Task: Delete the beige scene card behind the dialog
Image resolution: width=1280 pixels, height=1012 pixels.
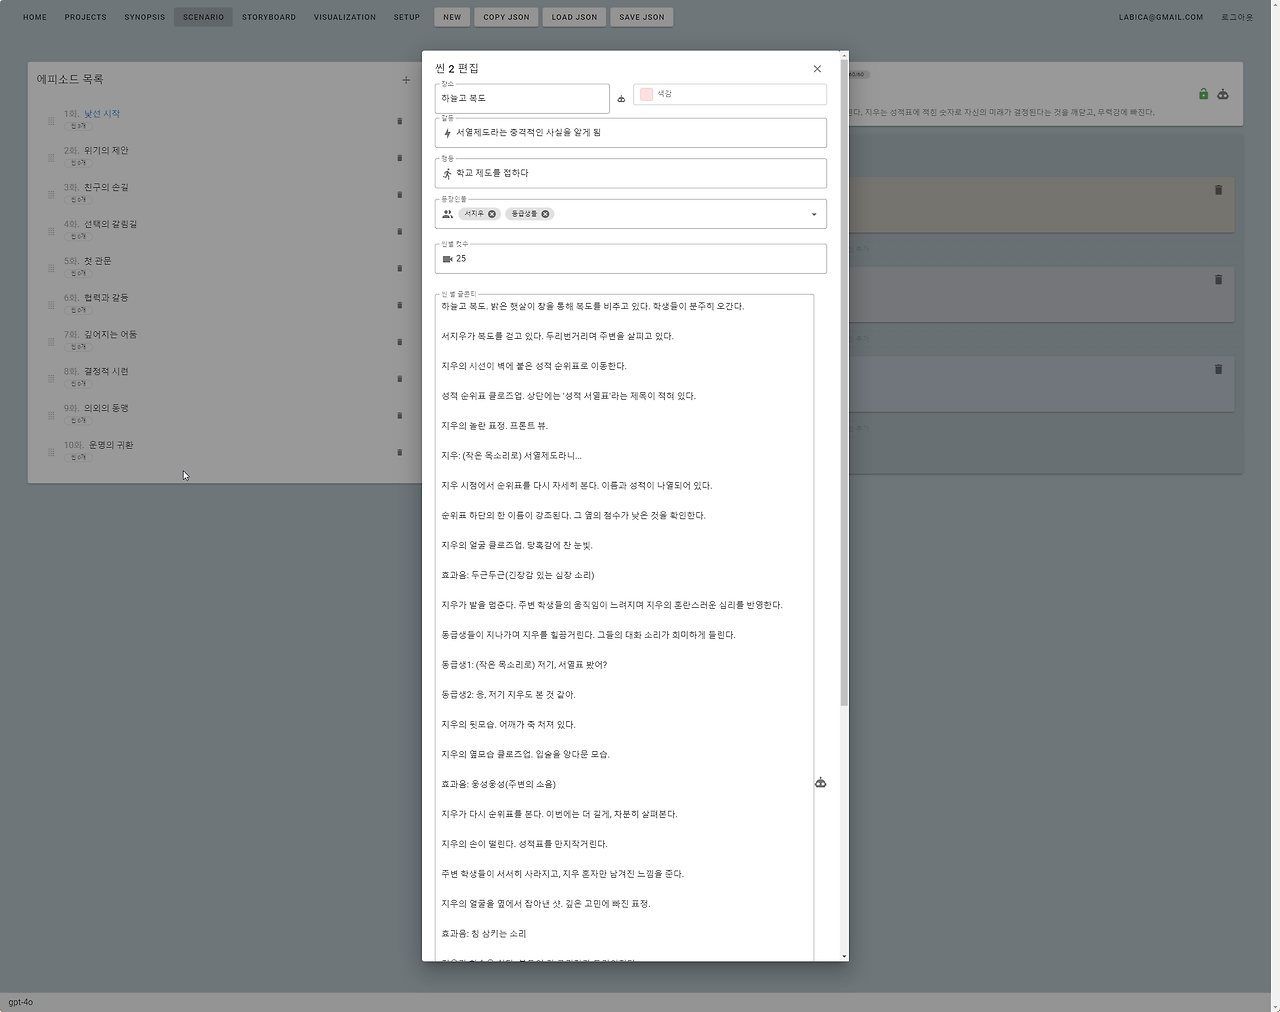Action: 1218,190
